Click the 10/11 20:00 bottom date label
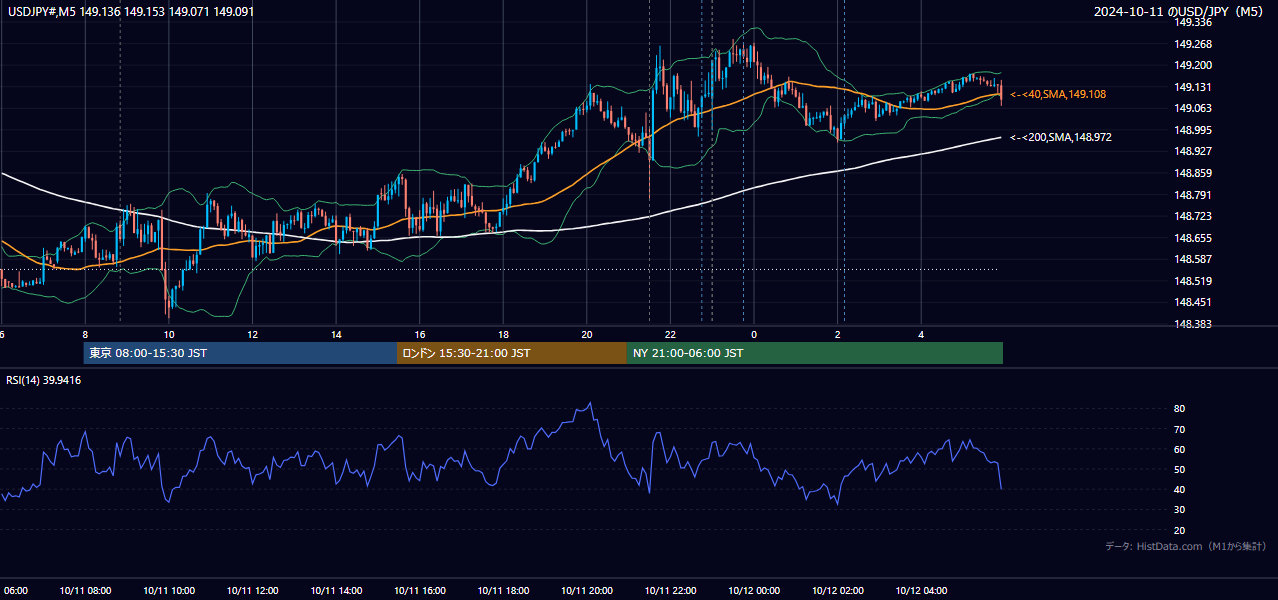This screenshot has width=1278, height=600. [587, 591]
